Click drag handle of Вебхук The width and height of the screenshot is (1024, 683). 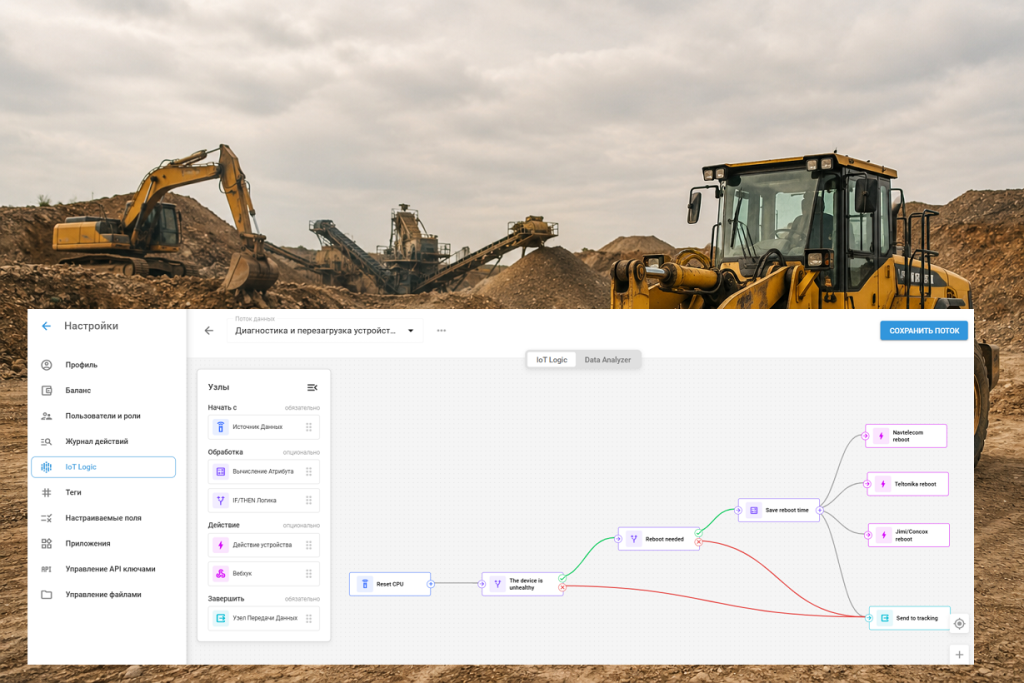pyautogui.click(x=309, y=573)
